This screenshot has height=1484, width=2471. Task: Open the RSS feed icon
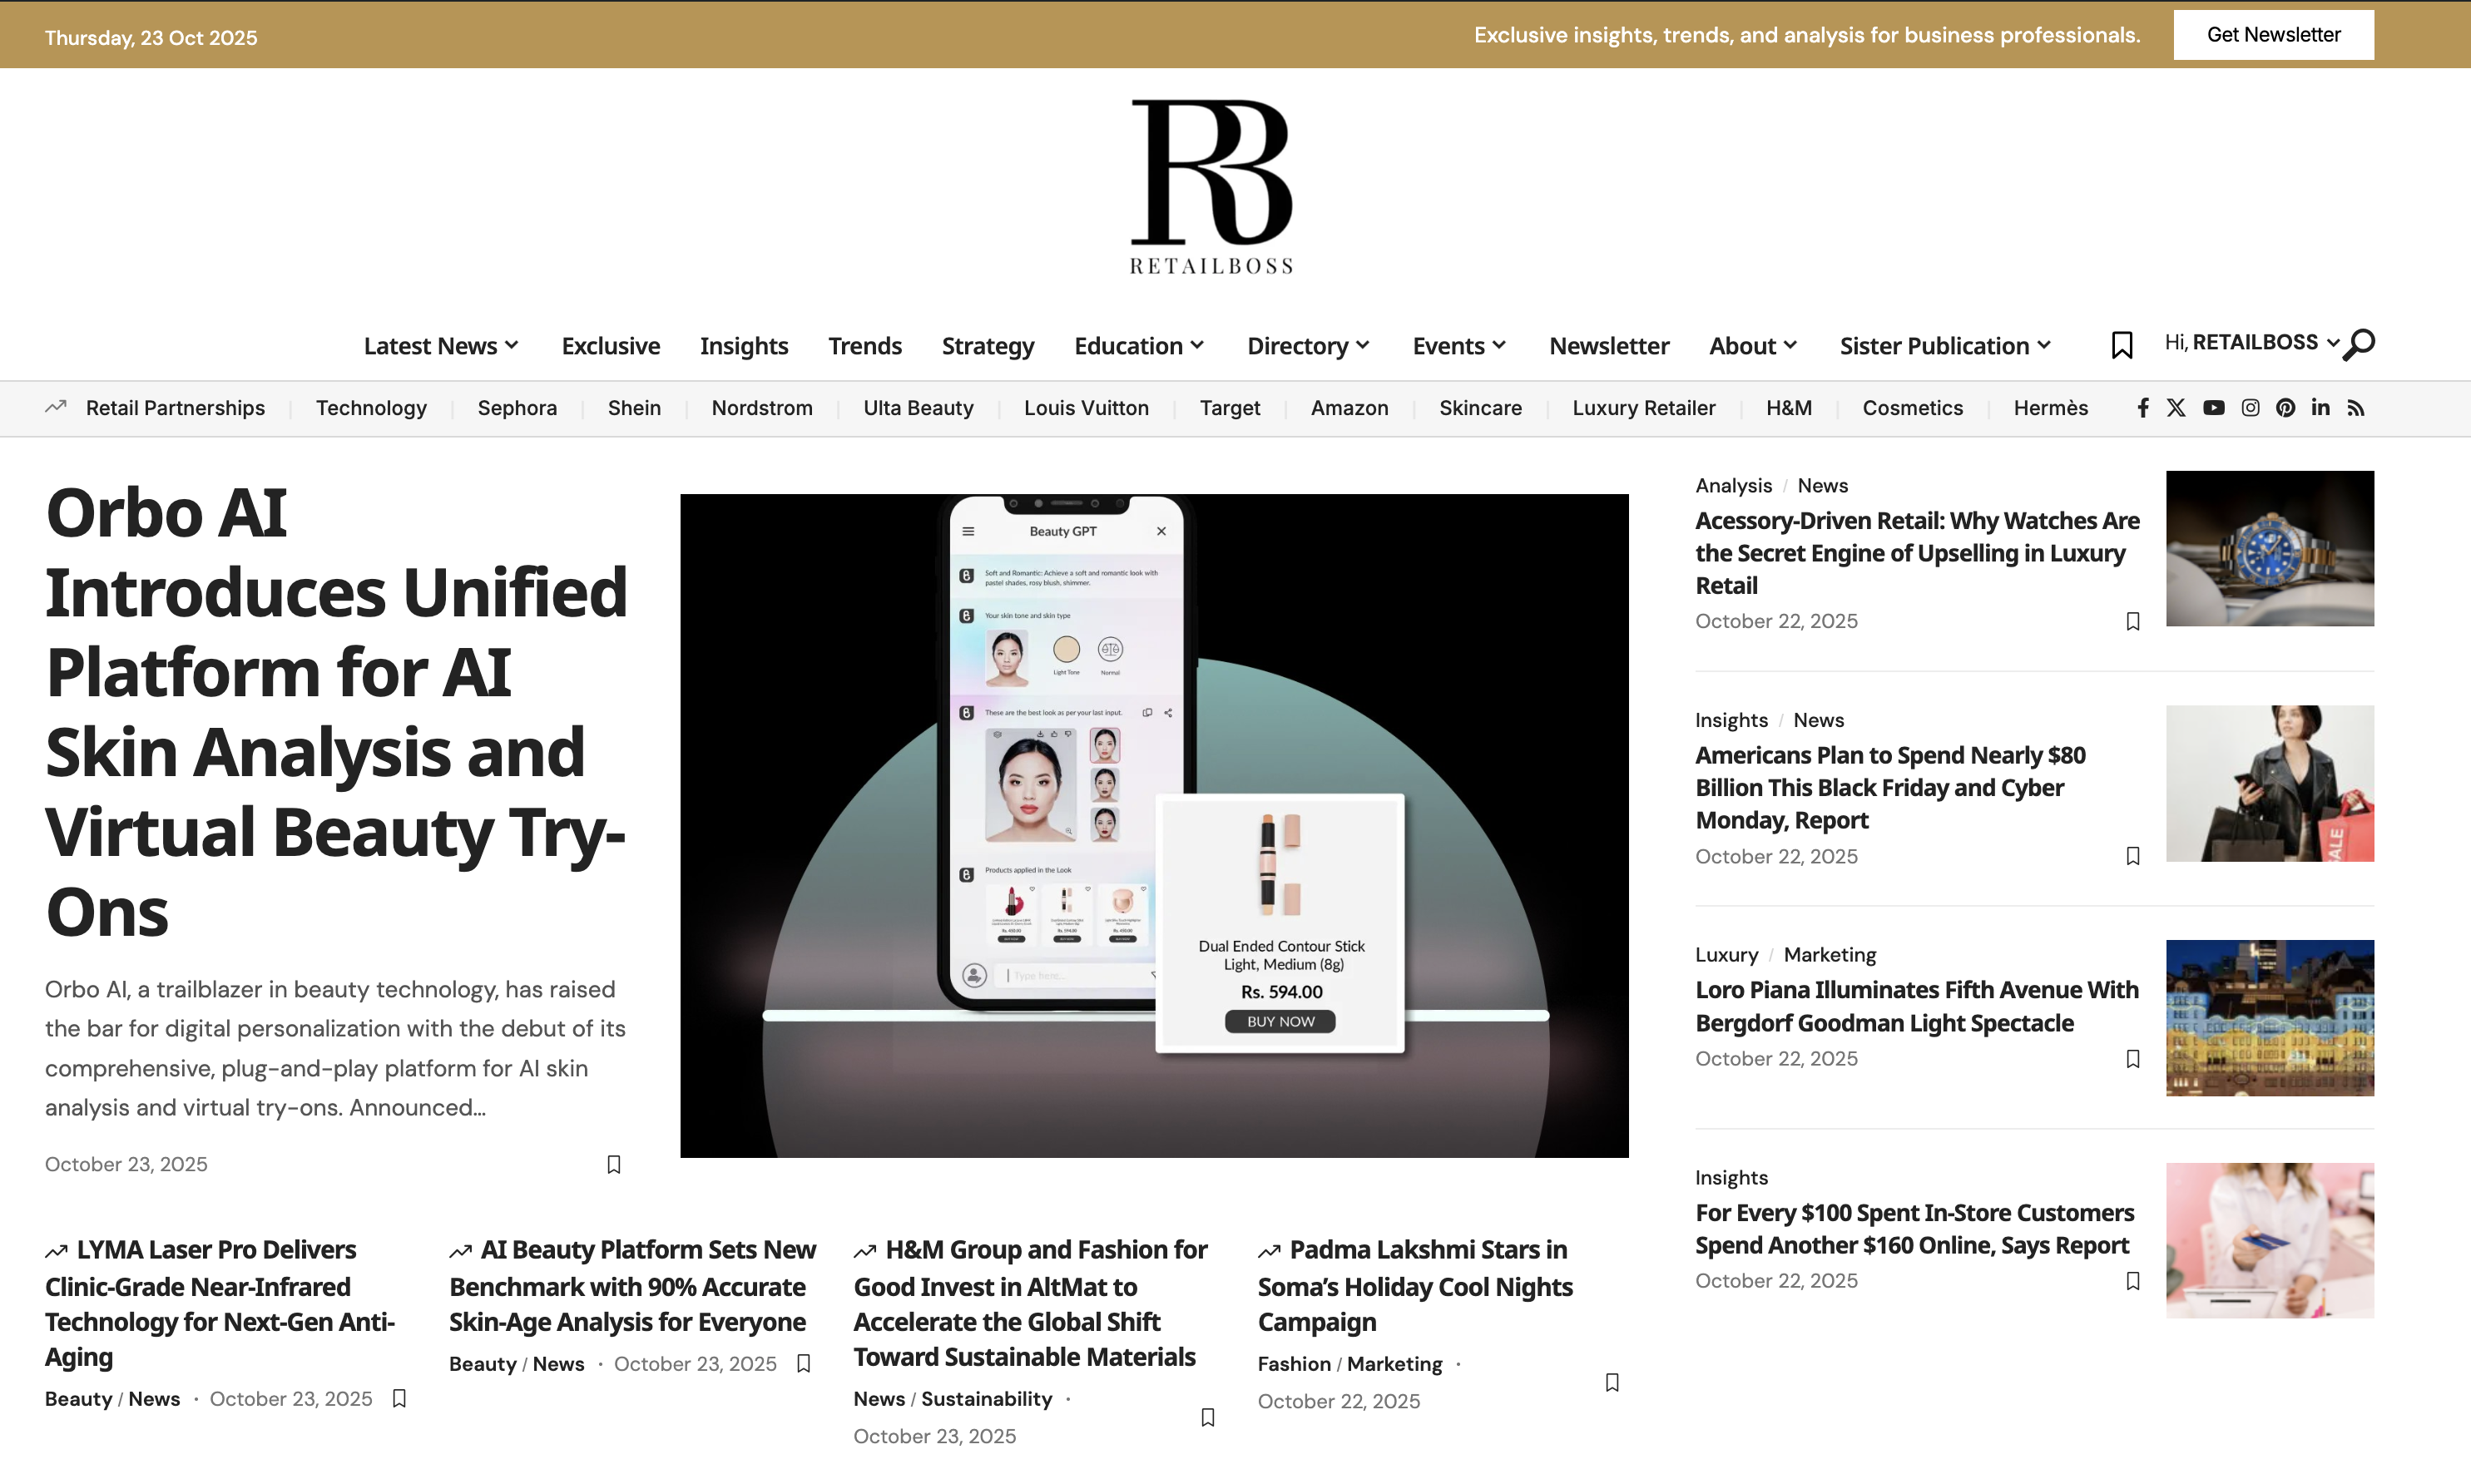[x=2356, y=408]
